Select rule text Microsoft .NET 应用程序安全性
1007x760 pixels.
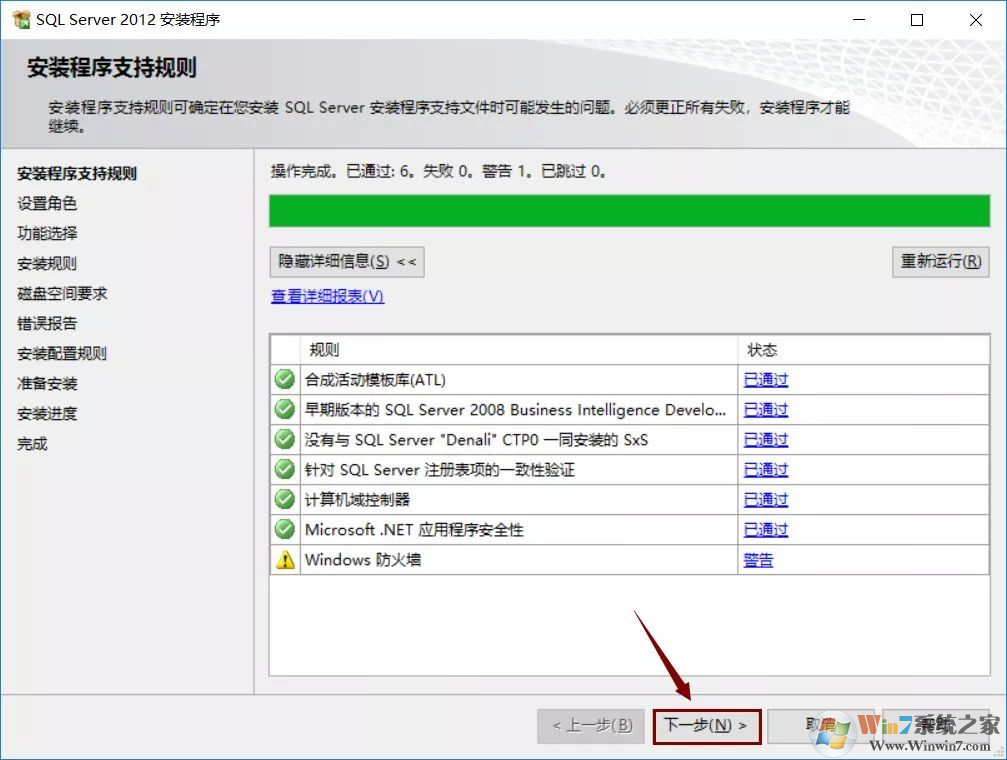[x=414, y=530]
